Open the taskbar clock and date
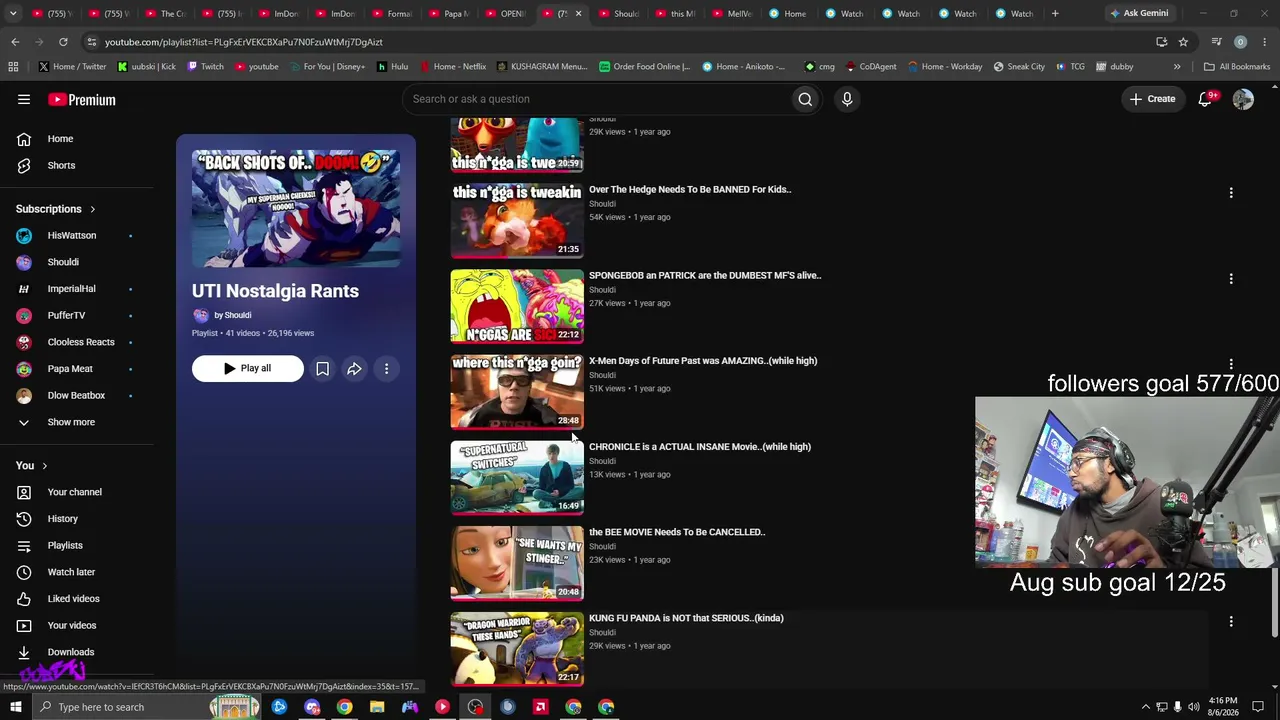Screen dimensions: 1280x720 1223,707
